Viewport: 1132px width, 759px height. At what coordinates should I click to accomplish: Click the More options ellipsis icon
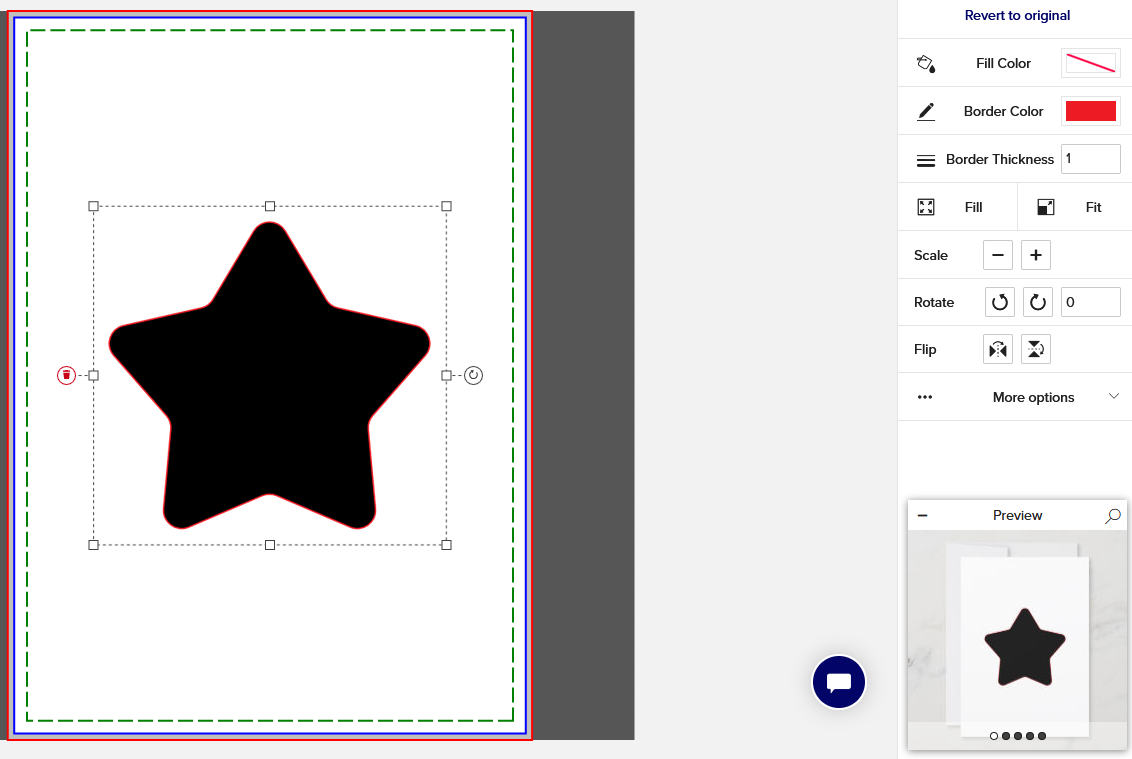point(925,397)
